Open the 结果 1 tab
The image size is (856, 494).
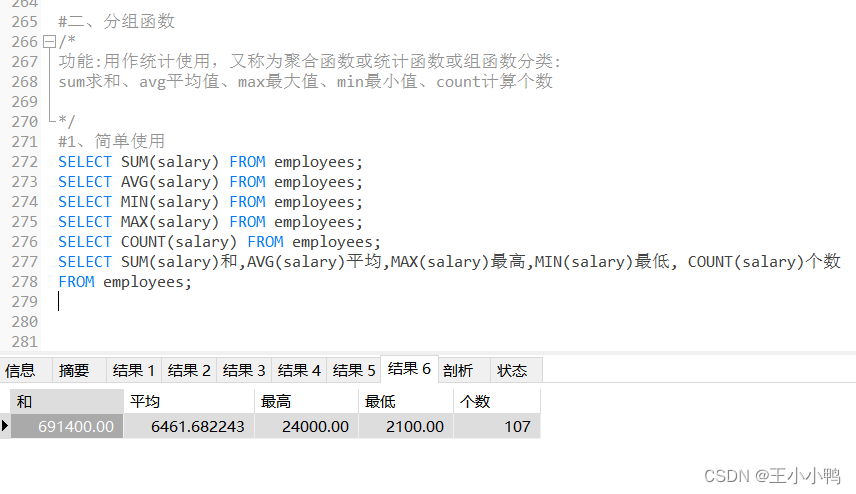pos(134,371)
